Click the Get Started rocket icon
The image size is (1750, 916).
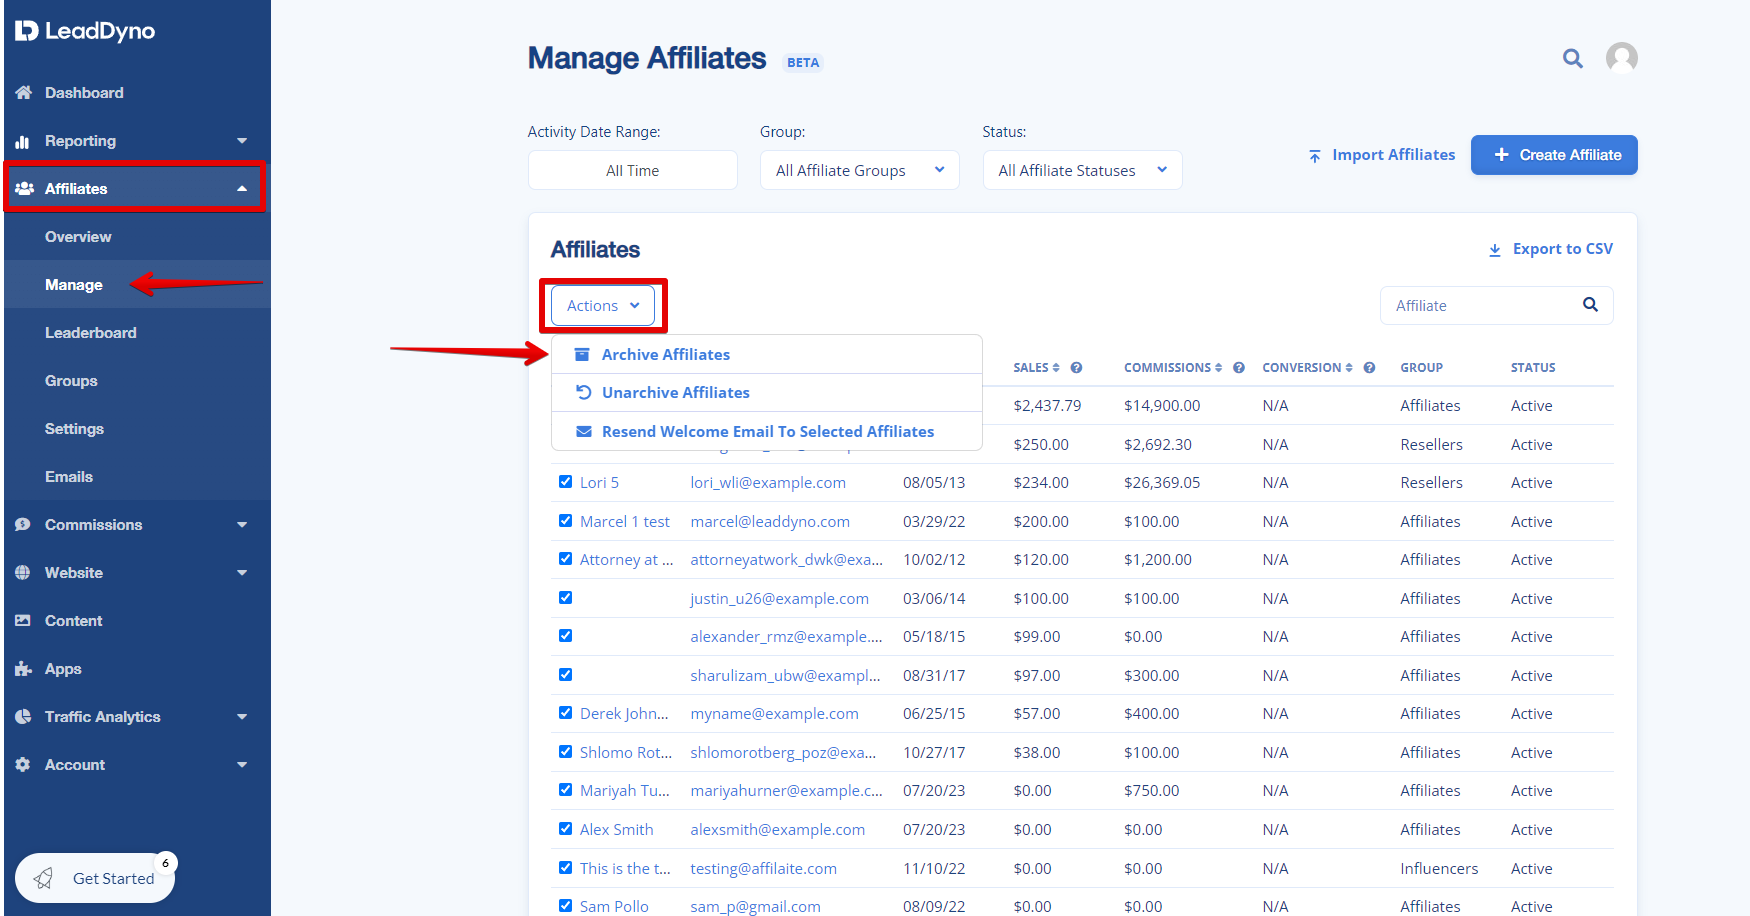(x=43, y=879)
